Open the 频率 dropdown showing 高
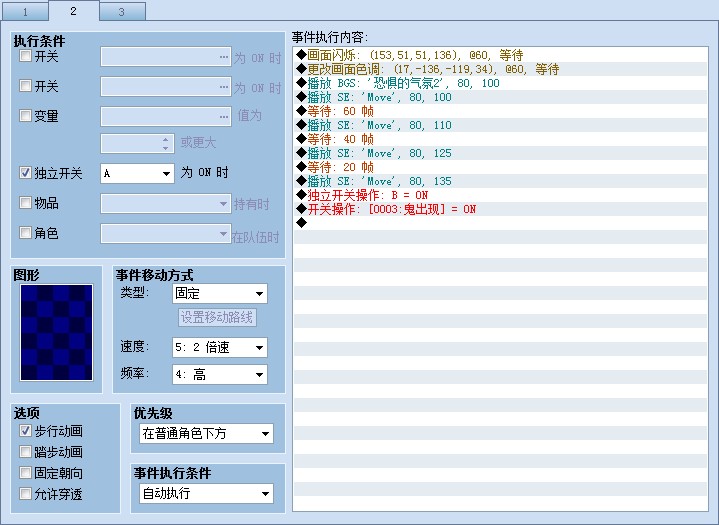 pyautogui.click(x=220, y=374)
